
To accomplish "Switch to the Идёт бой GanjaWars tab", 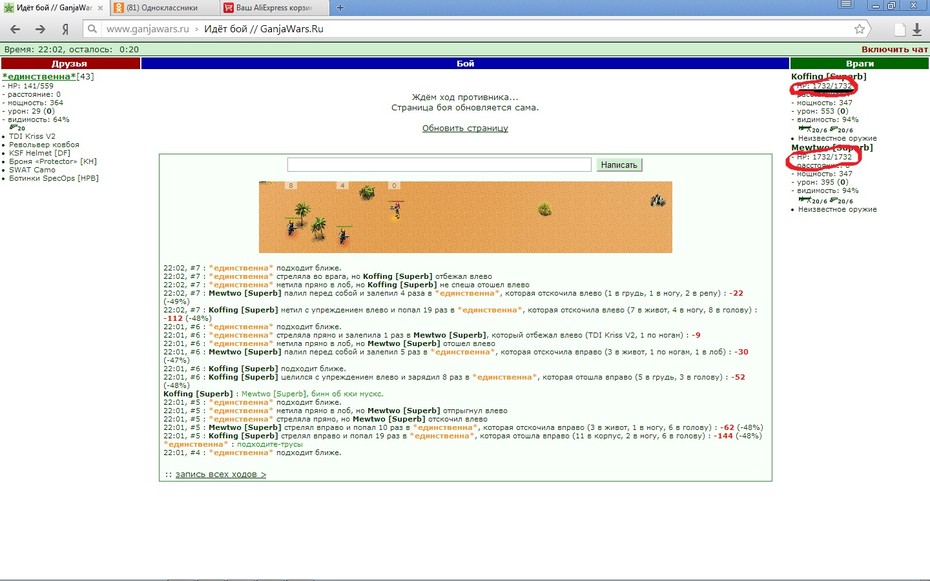I will pyautogui.click(x=53, y=8).
